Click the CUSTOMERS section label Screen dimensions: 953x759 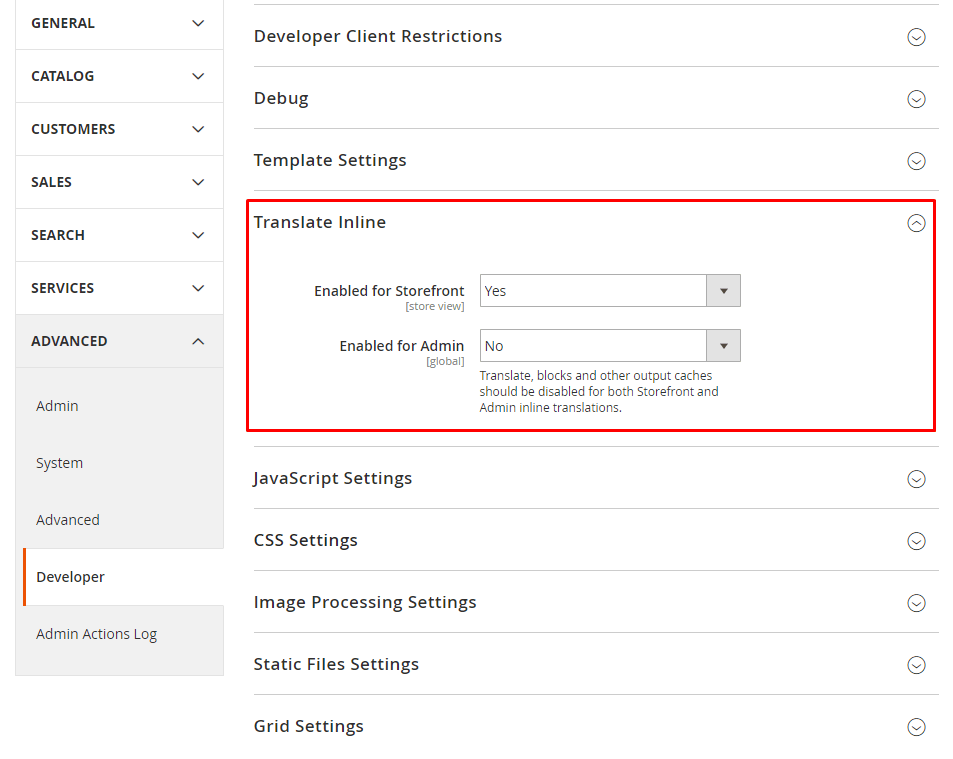(73, 129)
